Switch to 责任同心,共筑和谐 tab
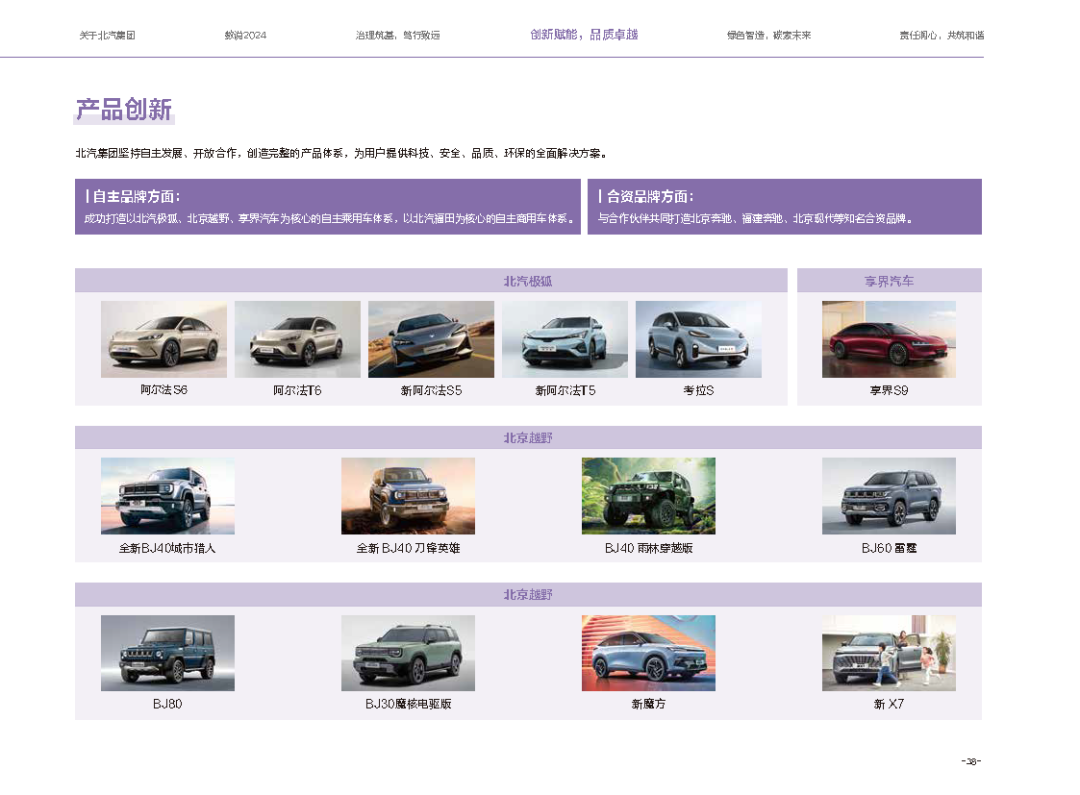 942,35
